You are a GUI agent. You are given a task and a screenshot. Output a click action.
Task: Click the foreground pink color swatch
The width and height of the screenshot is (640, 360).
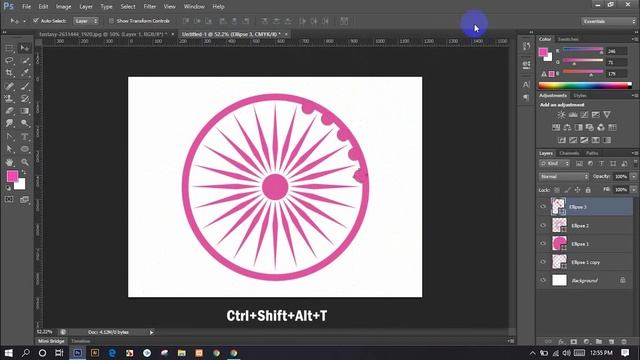coord(12,176)
